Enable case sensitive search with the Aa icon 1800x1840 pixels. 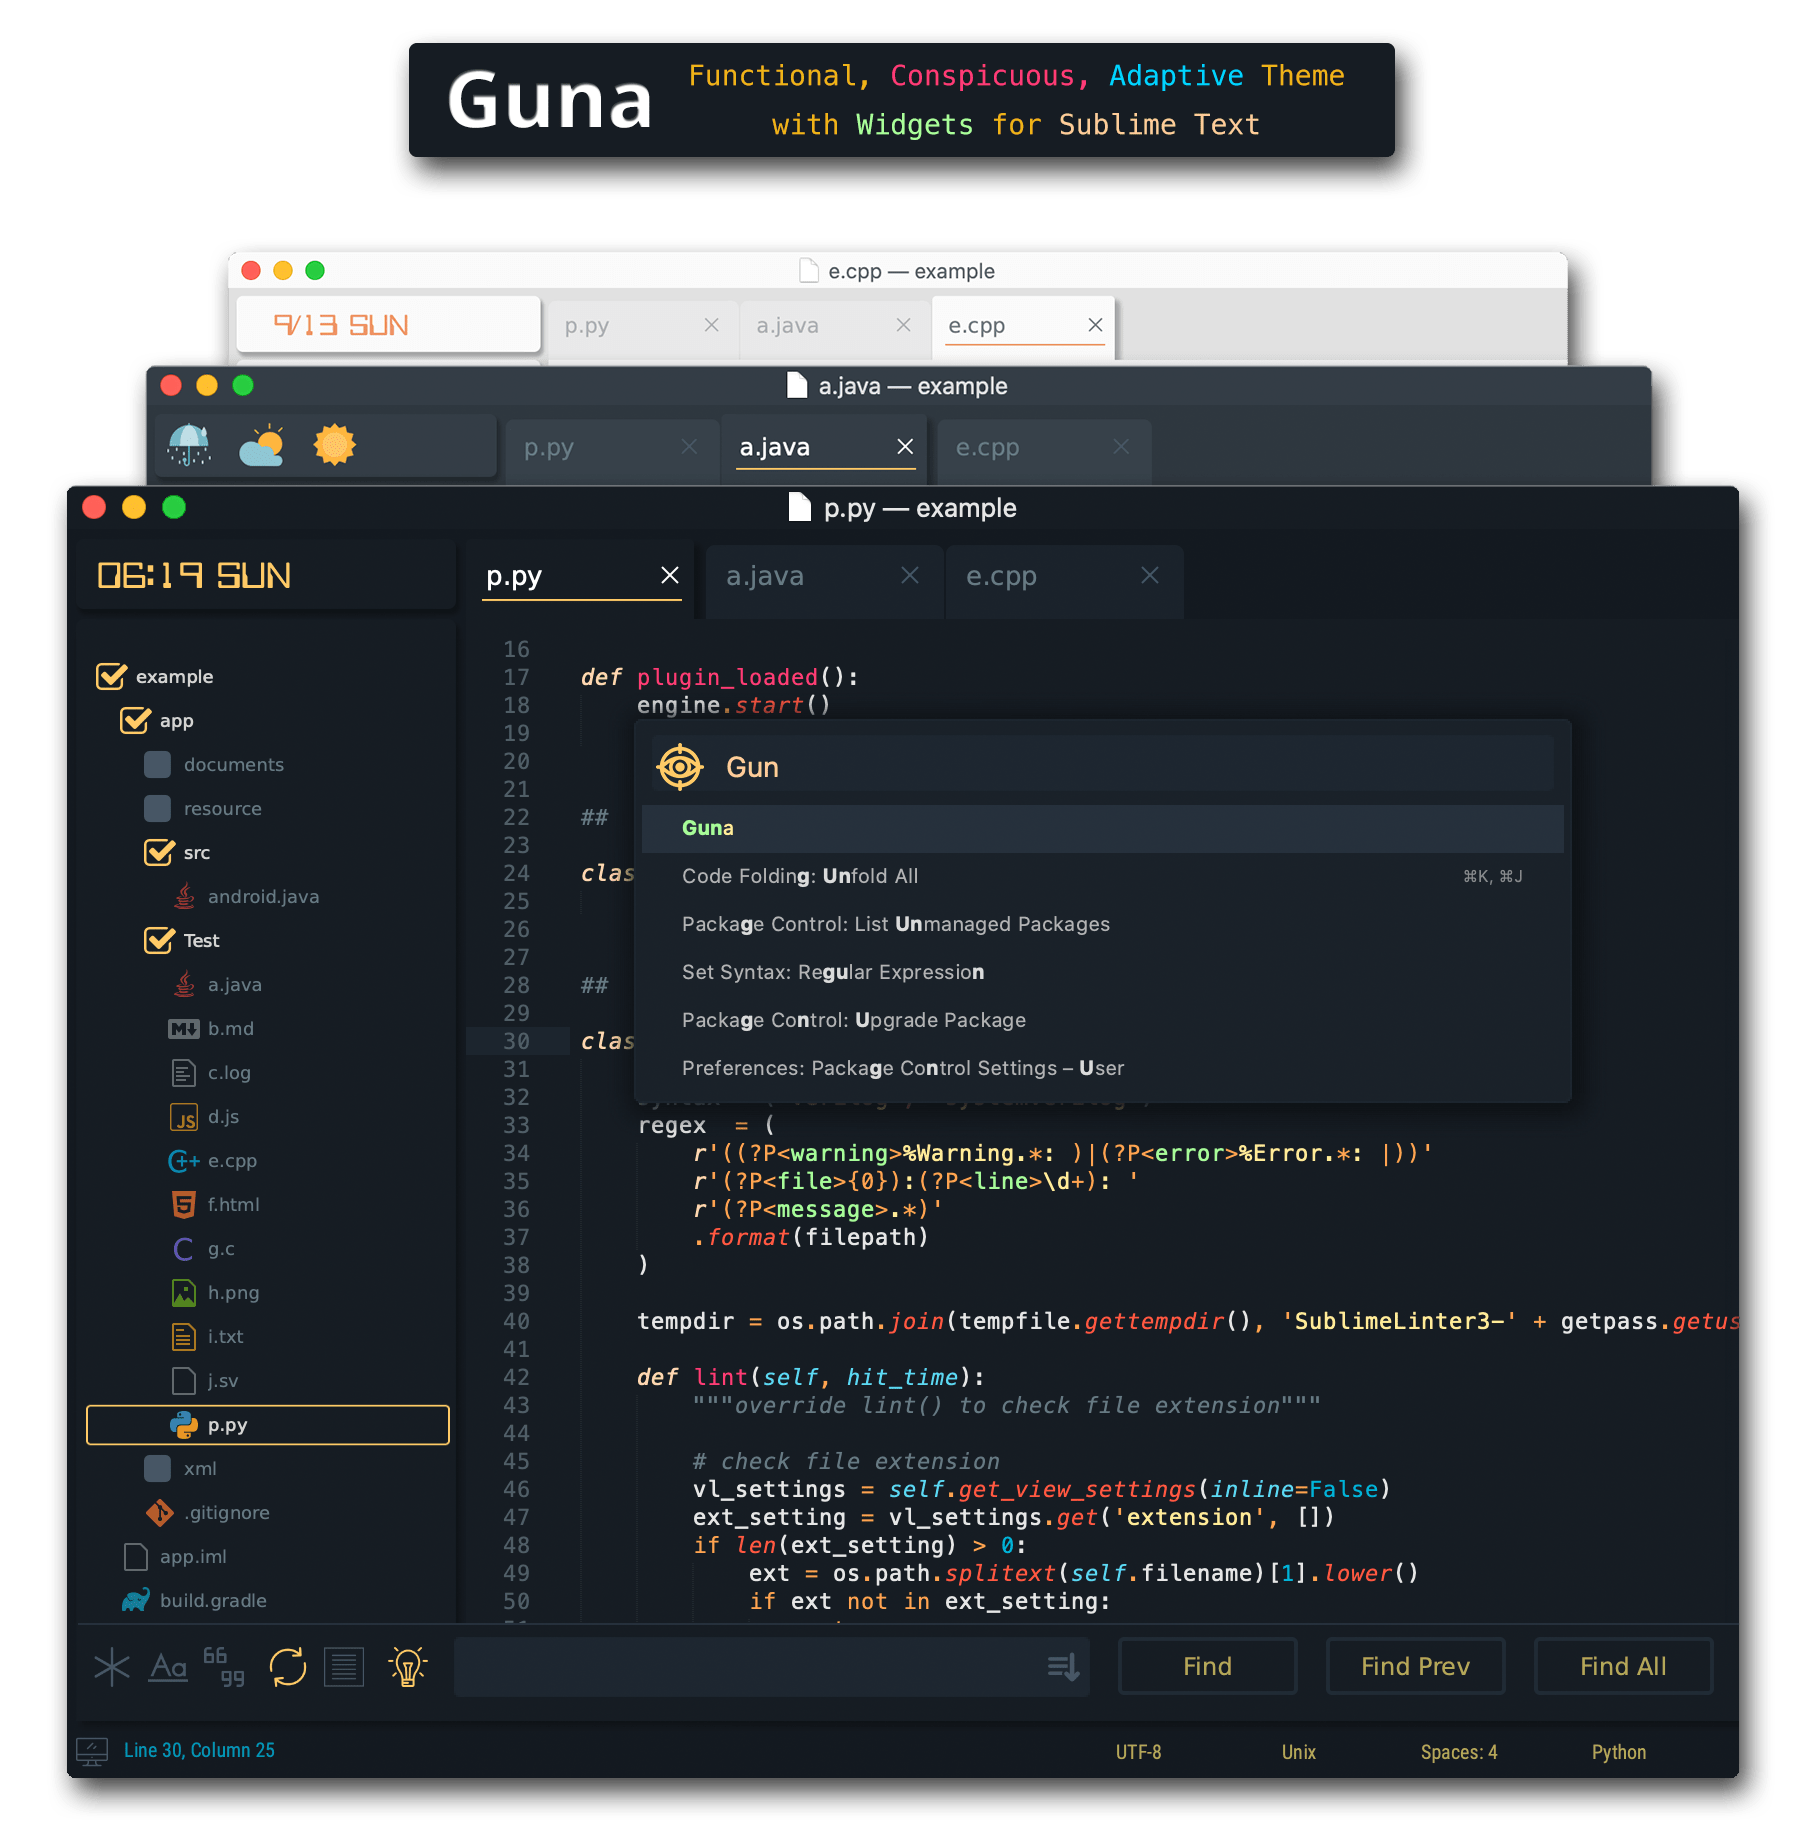[x=168, y=1667]
